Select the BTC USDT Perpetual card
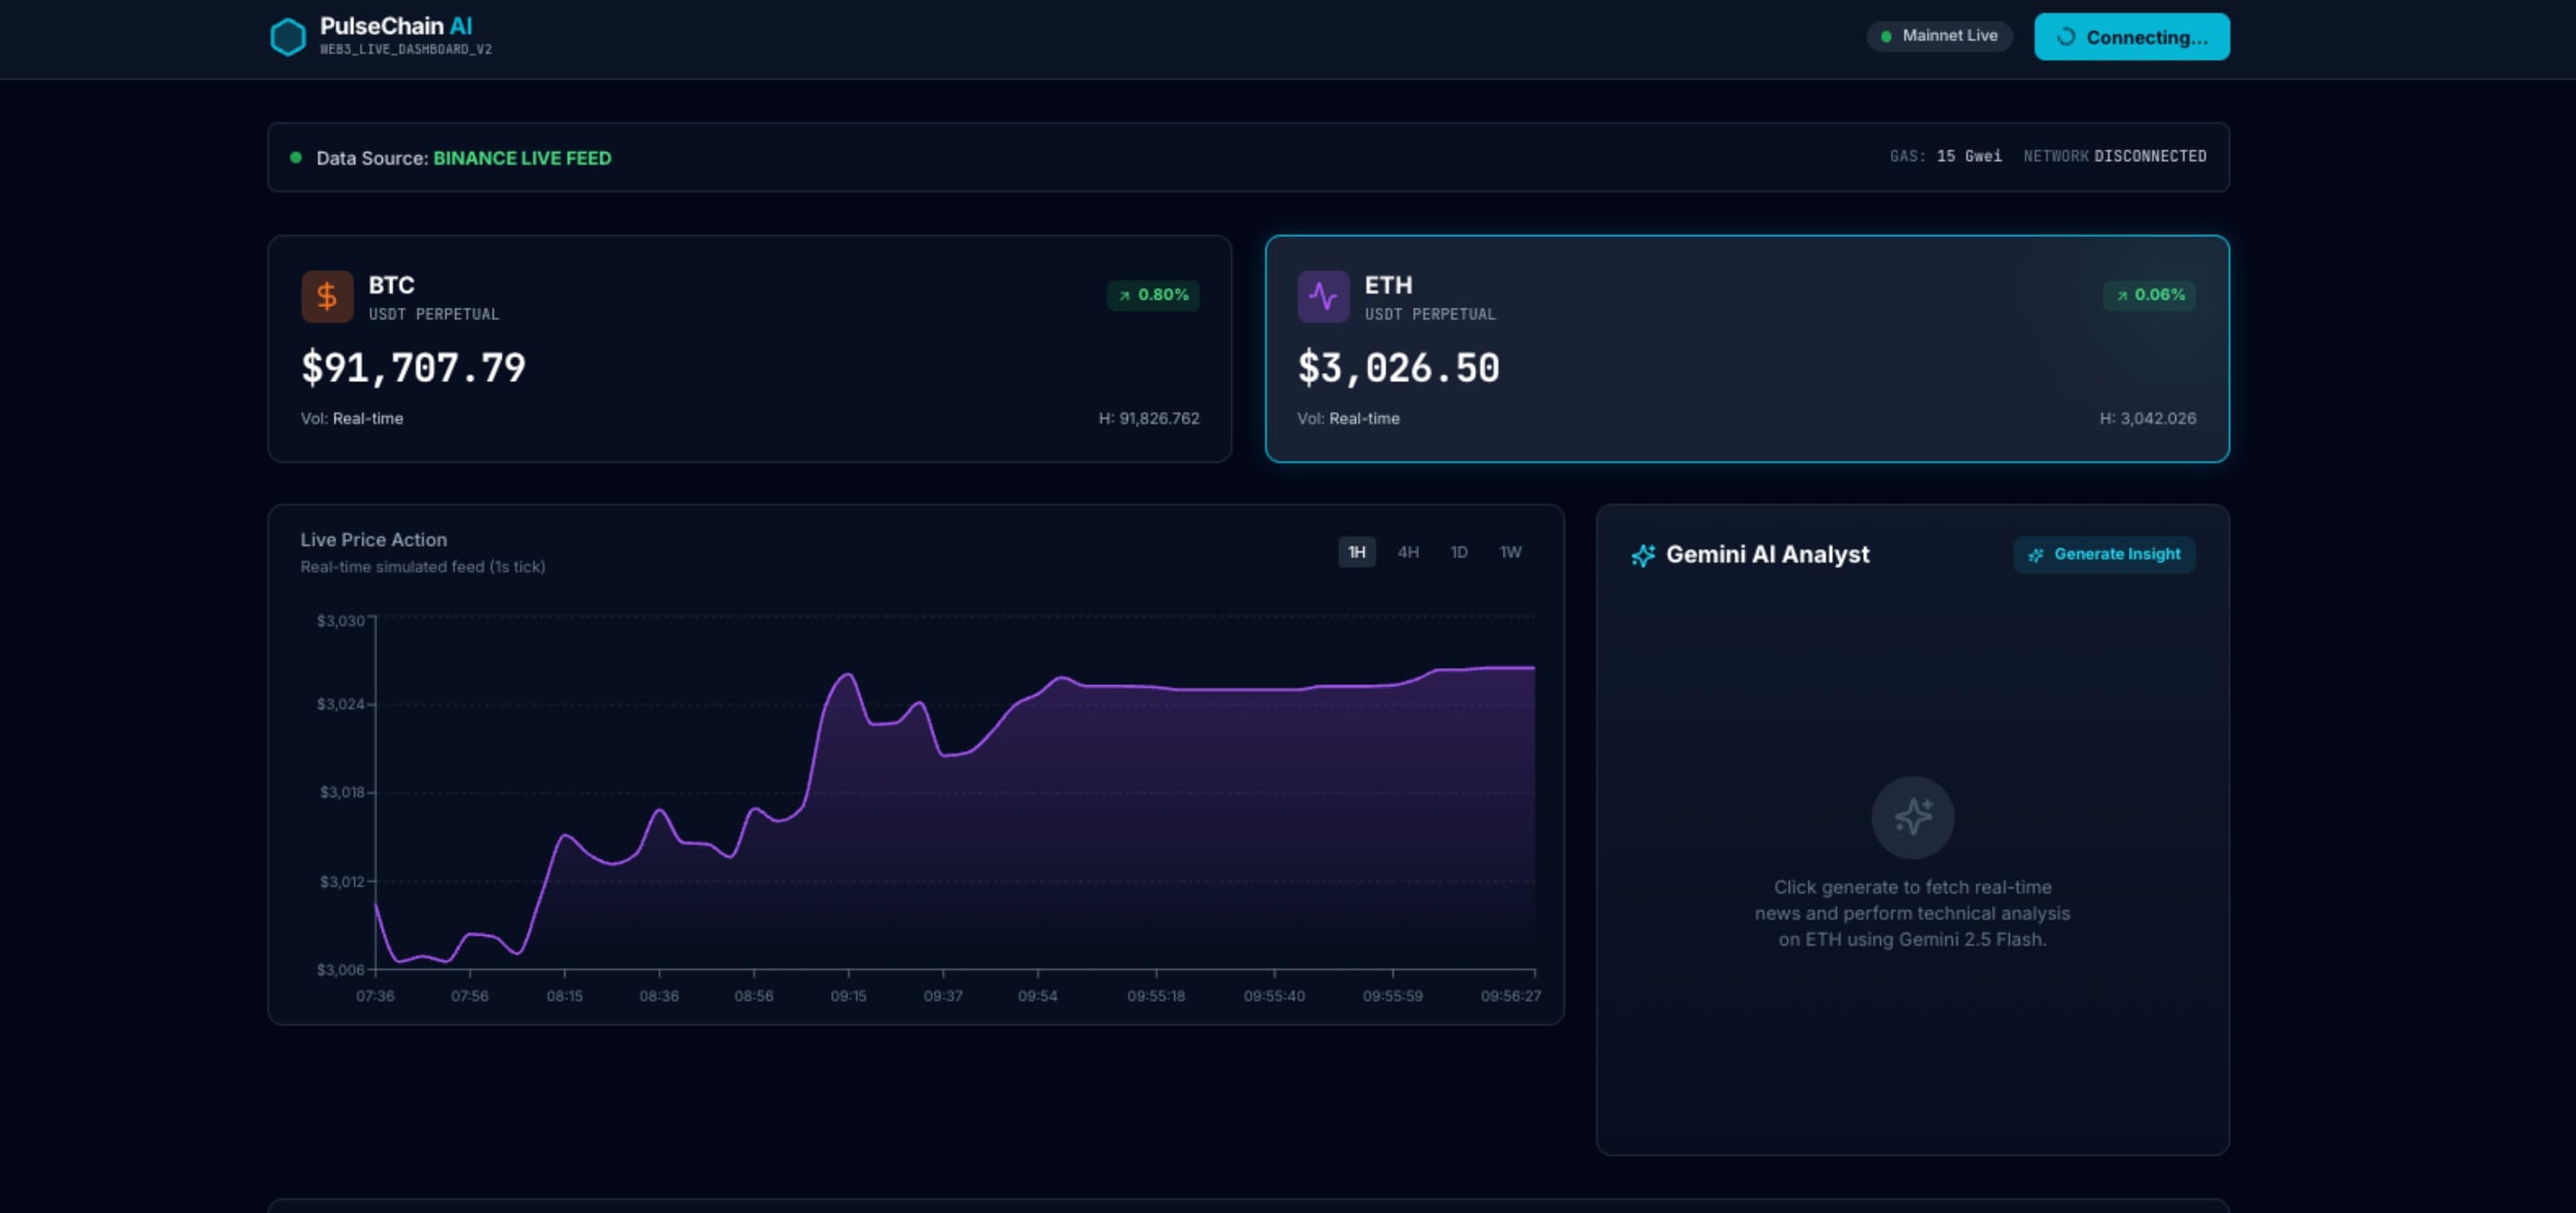 [x=749, y=349]
